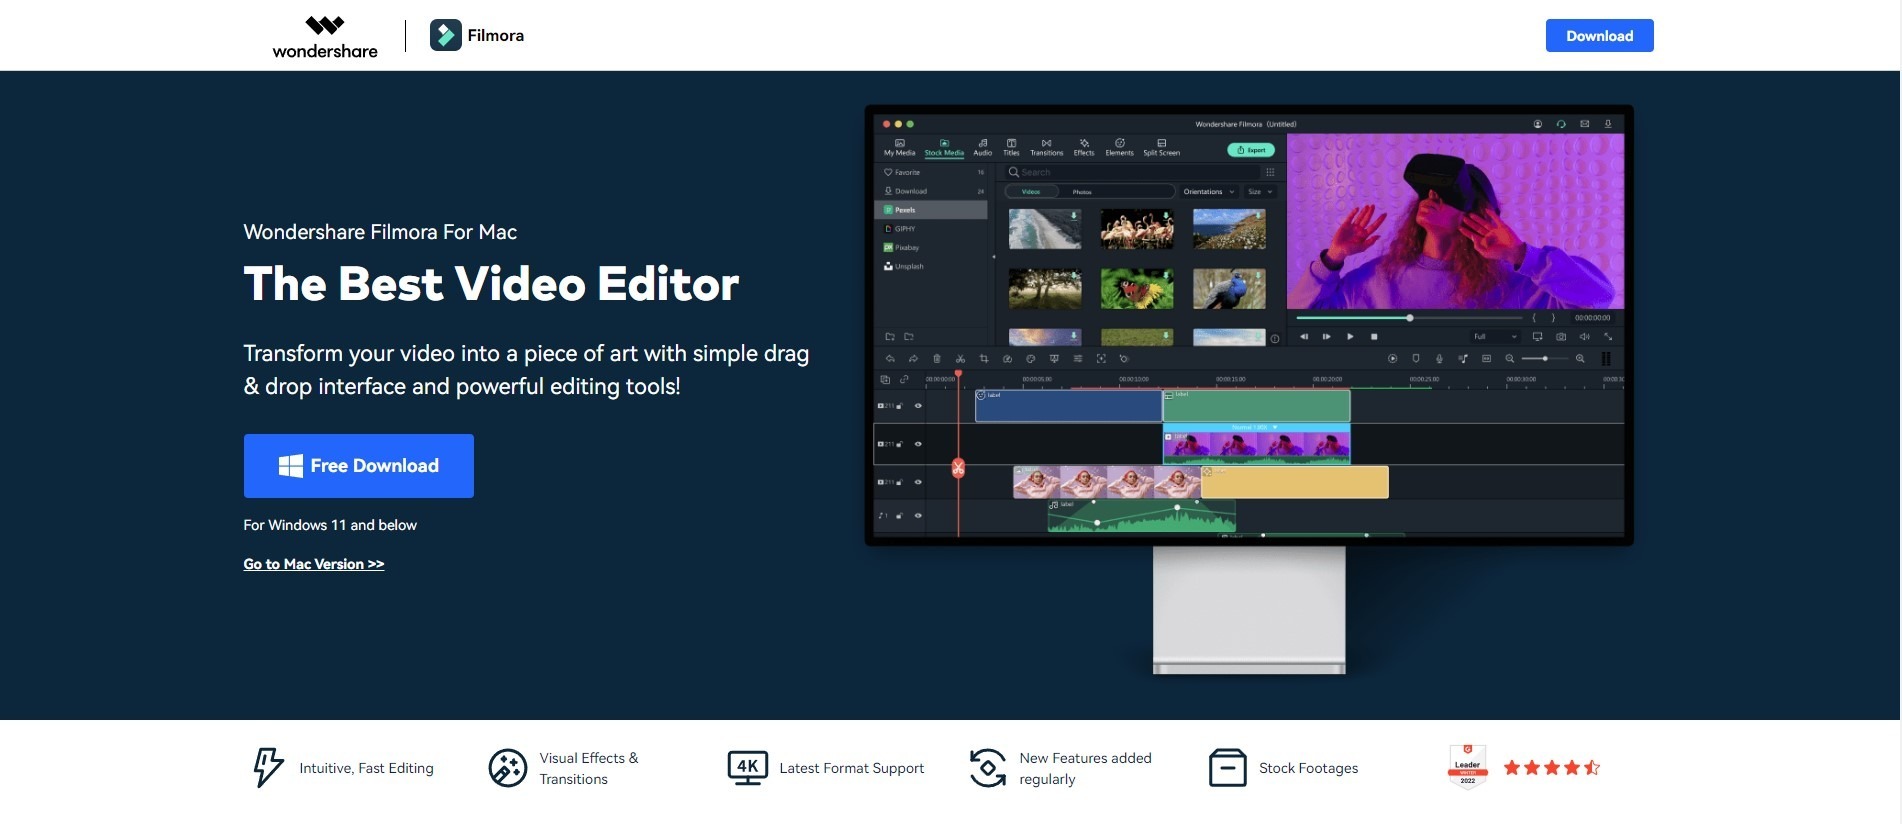This screenshot has height=824, width=1902.
Task: Switch to the Videos toggle in stock media
Action: click(1031, 191)
